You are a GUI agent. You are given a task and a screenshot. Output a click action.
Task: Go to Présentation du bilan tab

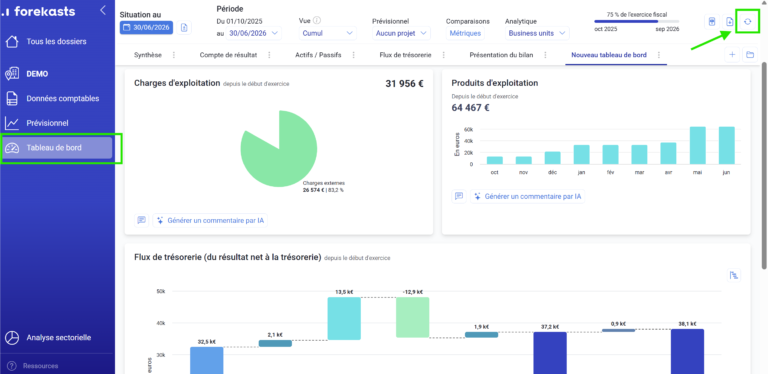point(502,55)
